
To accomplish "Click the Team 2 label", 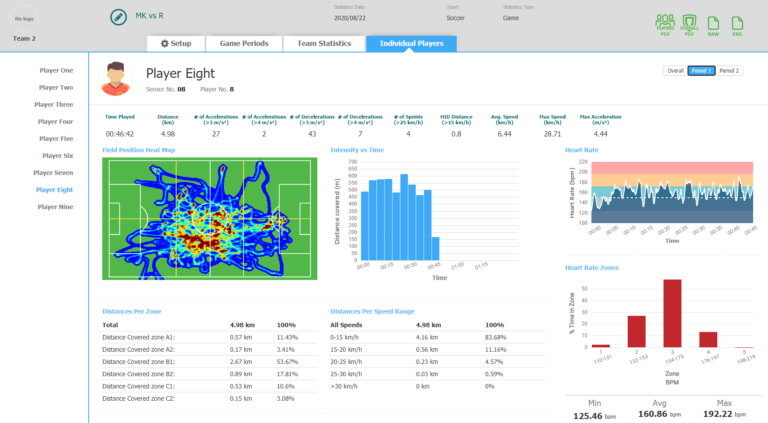I will click(24, 38).
